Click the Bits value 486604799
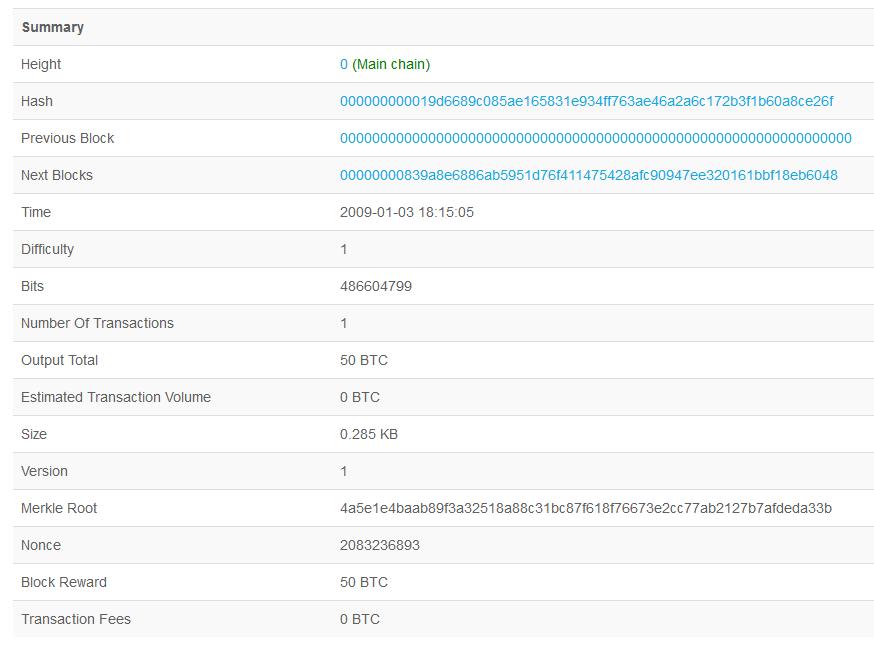Image resolution: width=874 pixels, height=648 pixels. point(376,286)
